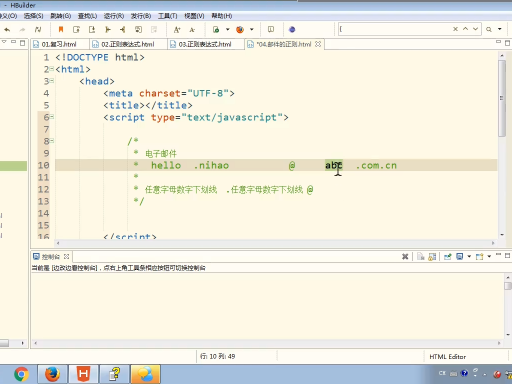Open the 发行(B) menu

pos(141,16)
